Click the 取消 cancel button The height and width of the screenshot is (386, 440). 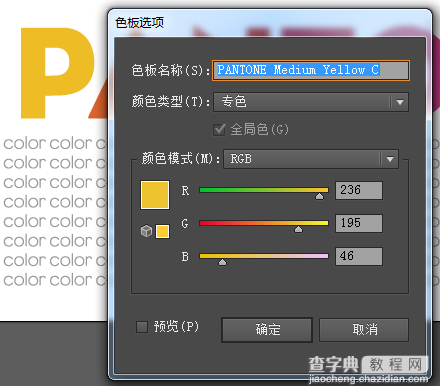(x=364, y=330)
